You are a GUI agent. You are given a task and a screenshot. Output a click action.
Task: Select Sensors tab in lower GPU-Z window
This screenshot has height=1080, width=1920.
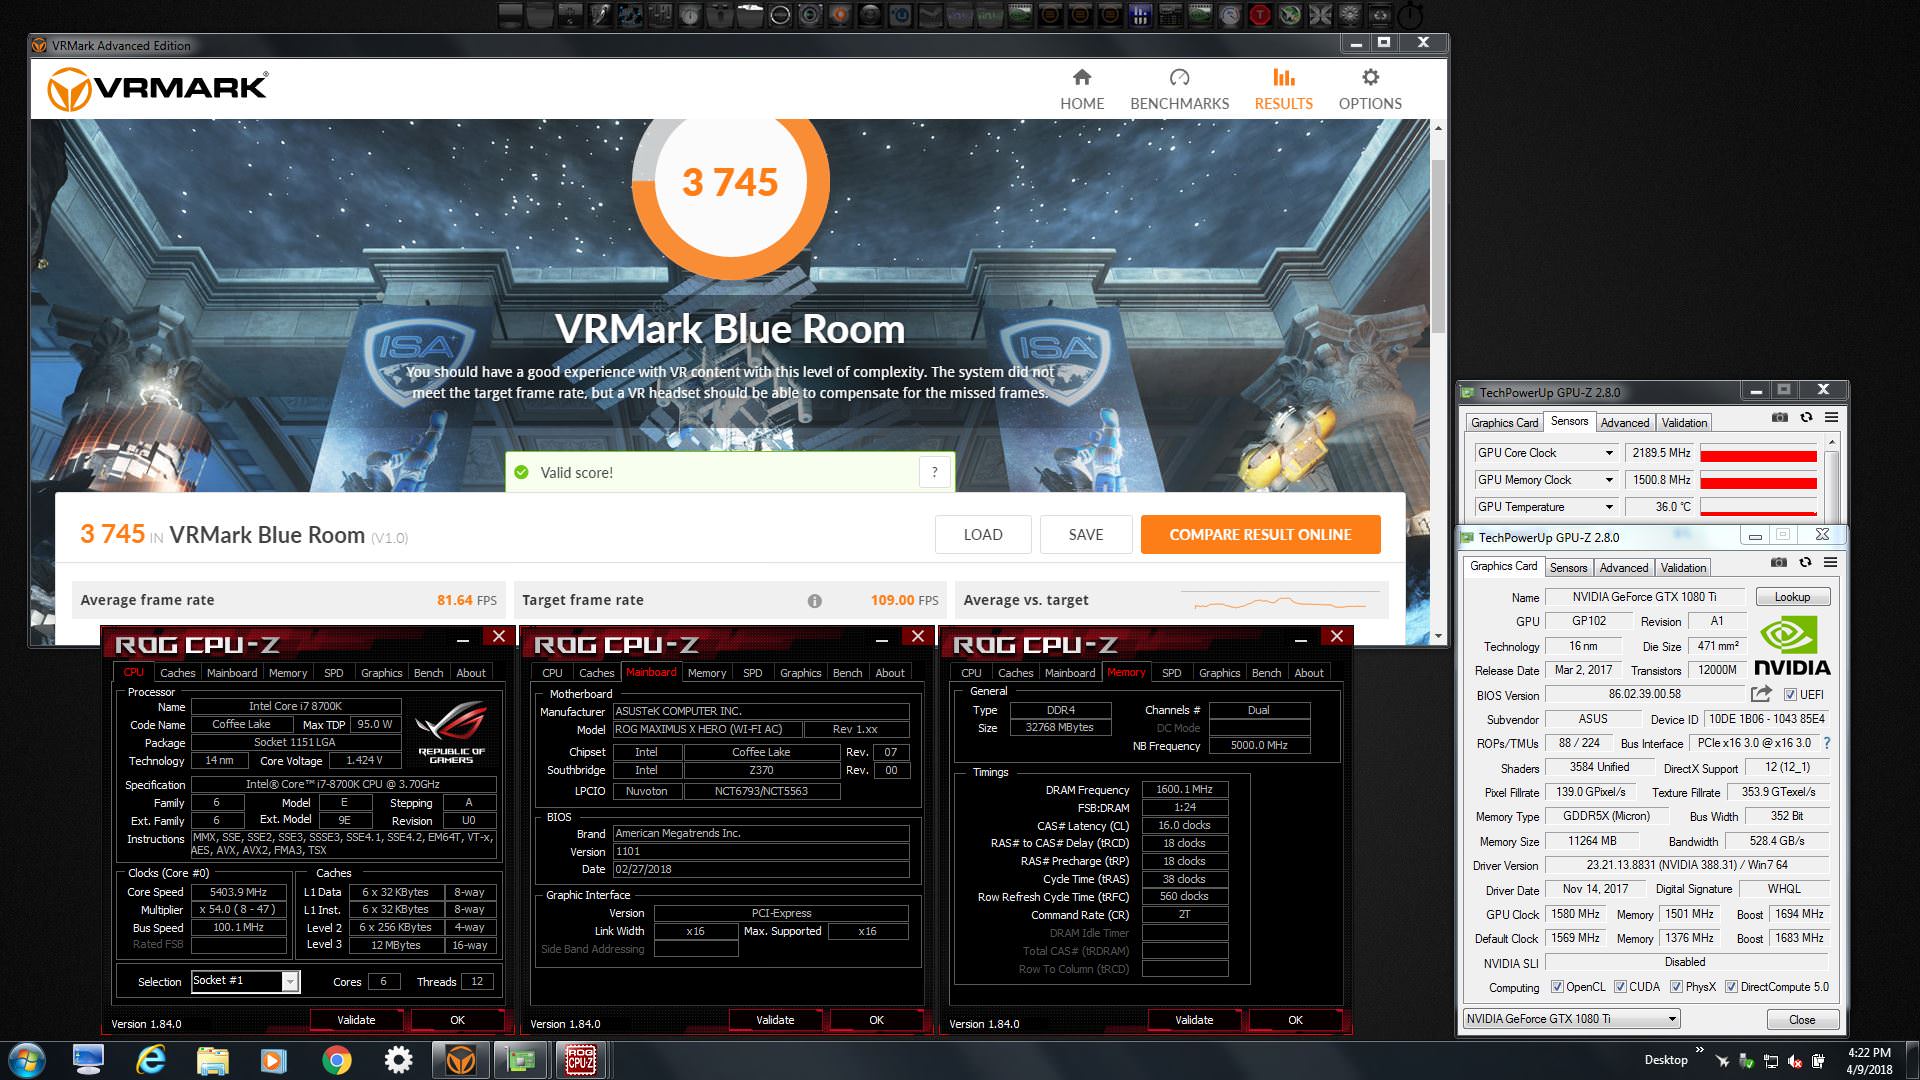click(1568, 568)
